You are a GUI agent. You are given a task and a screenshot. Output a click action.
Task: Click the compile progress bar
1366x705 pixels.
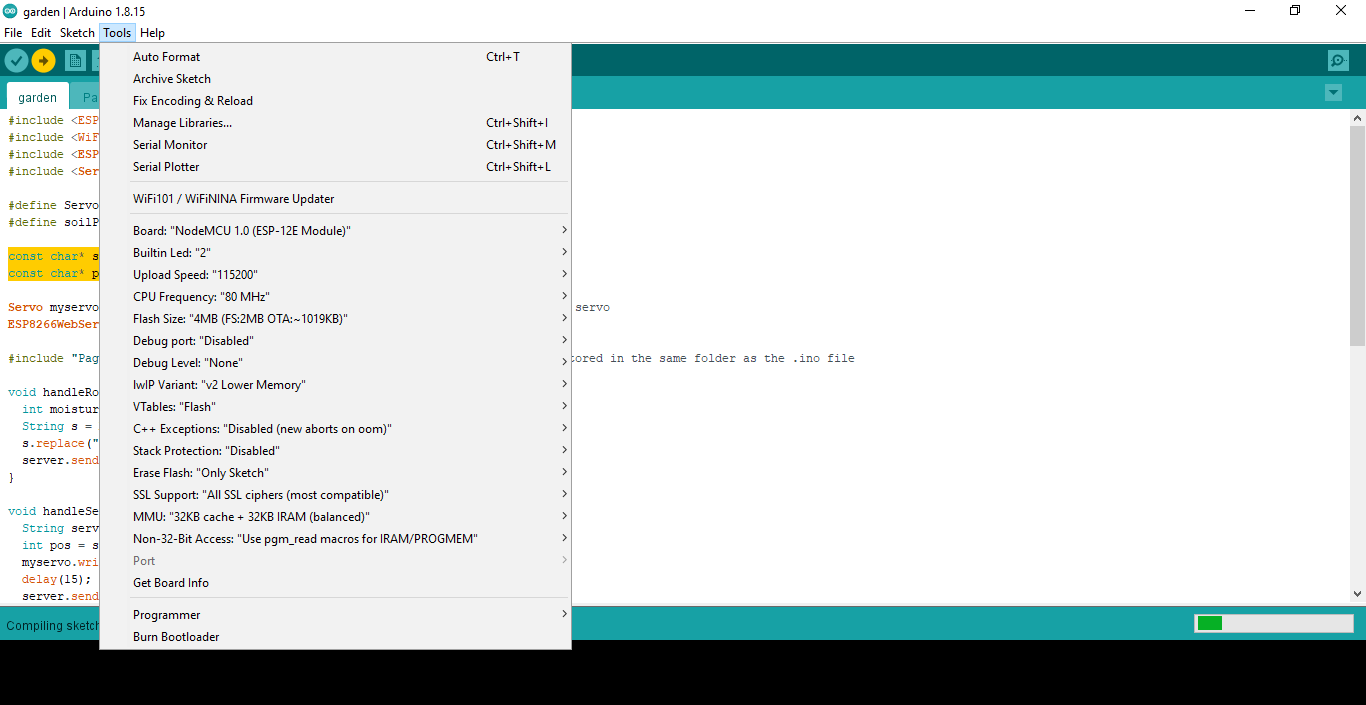tap(1273, 623)
